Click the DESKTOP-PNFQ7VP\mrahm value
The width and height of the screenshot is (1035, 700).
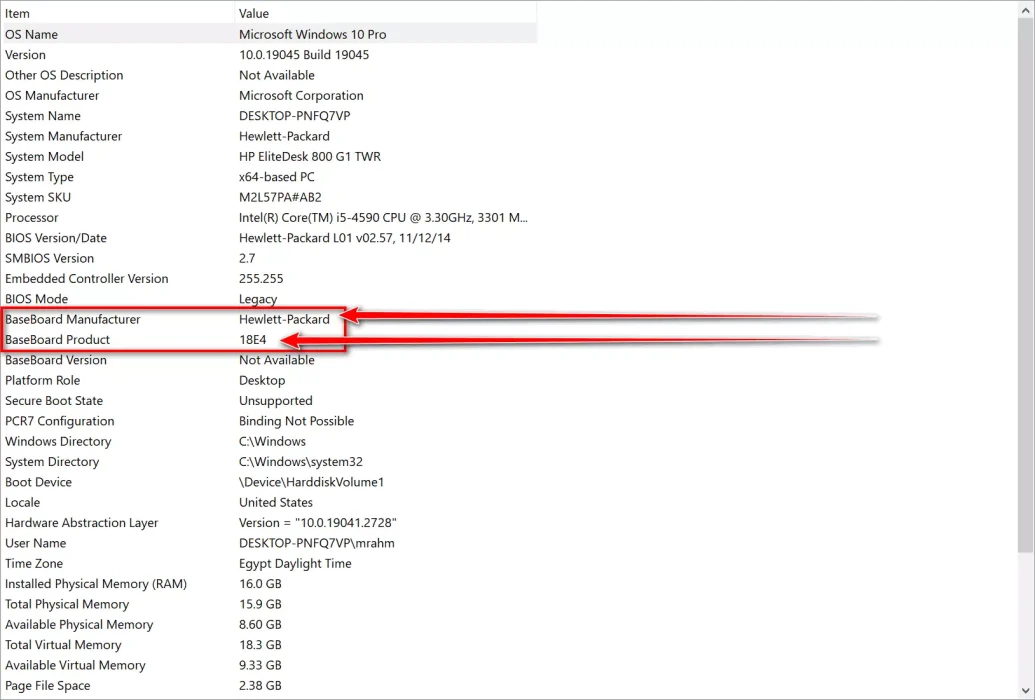click(x=317, y=543)
